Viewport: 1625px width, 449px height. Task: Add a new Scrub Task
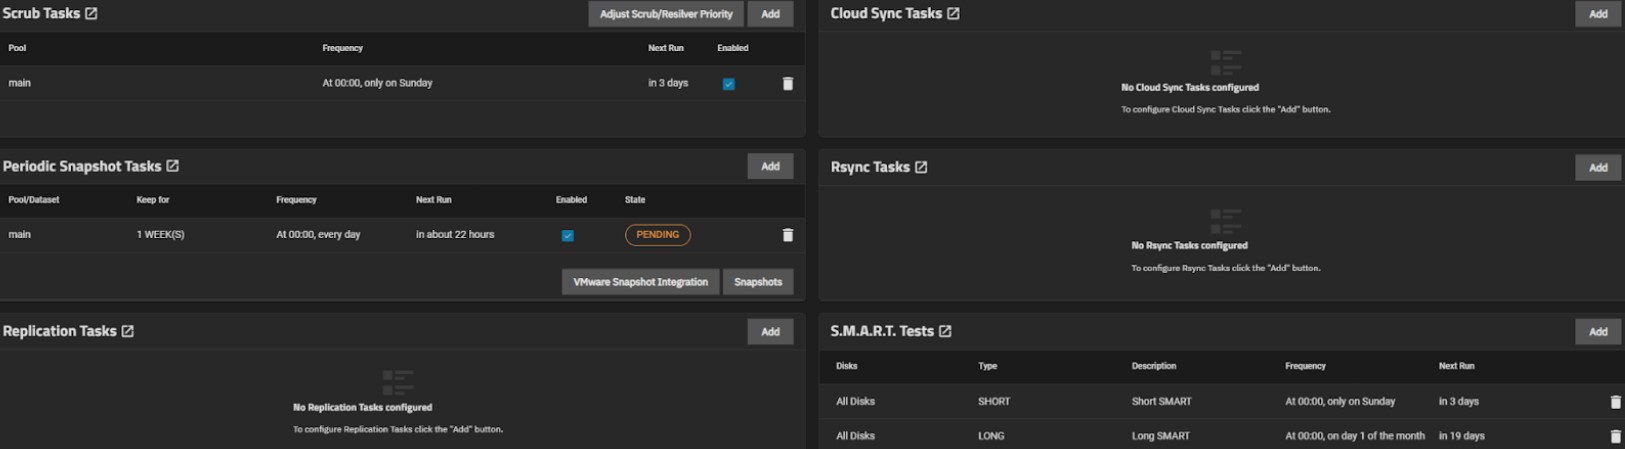(770, 14)
